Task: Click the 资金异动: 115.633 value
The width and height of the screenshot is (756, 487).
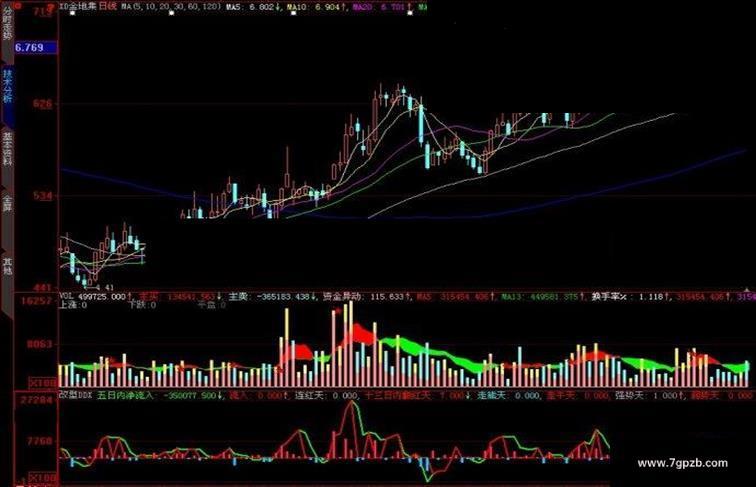Action: (x=366, y=297)
